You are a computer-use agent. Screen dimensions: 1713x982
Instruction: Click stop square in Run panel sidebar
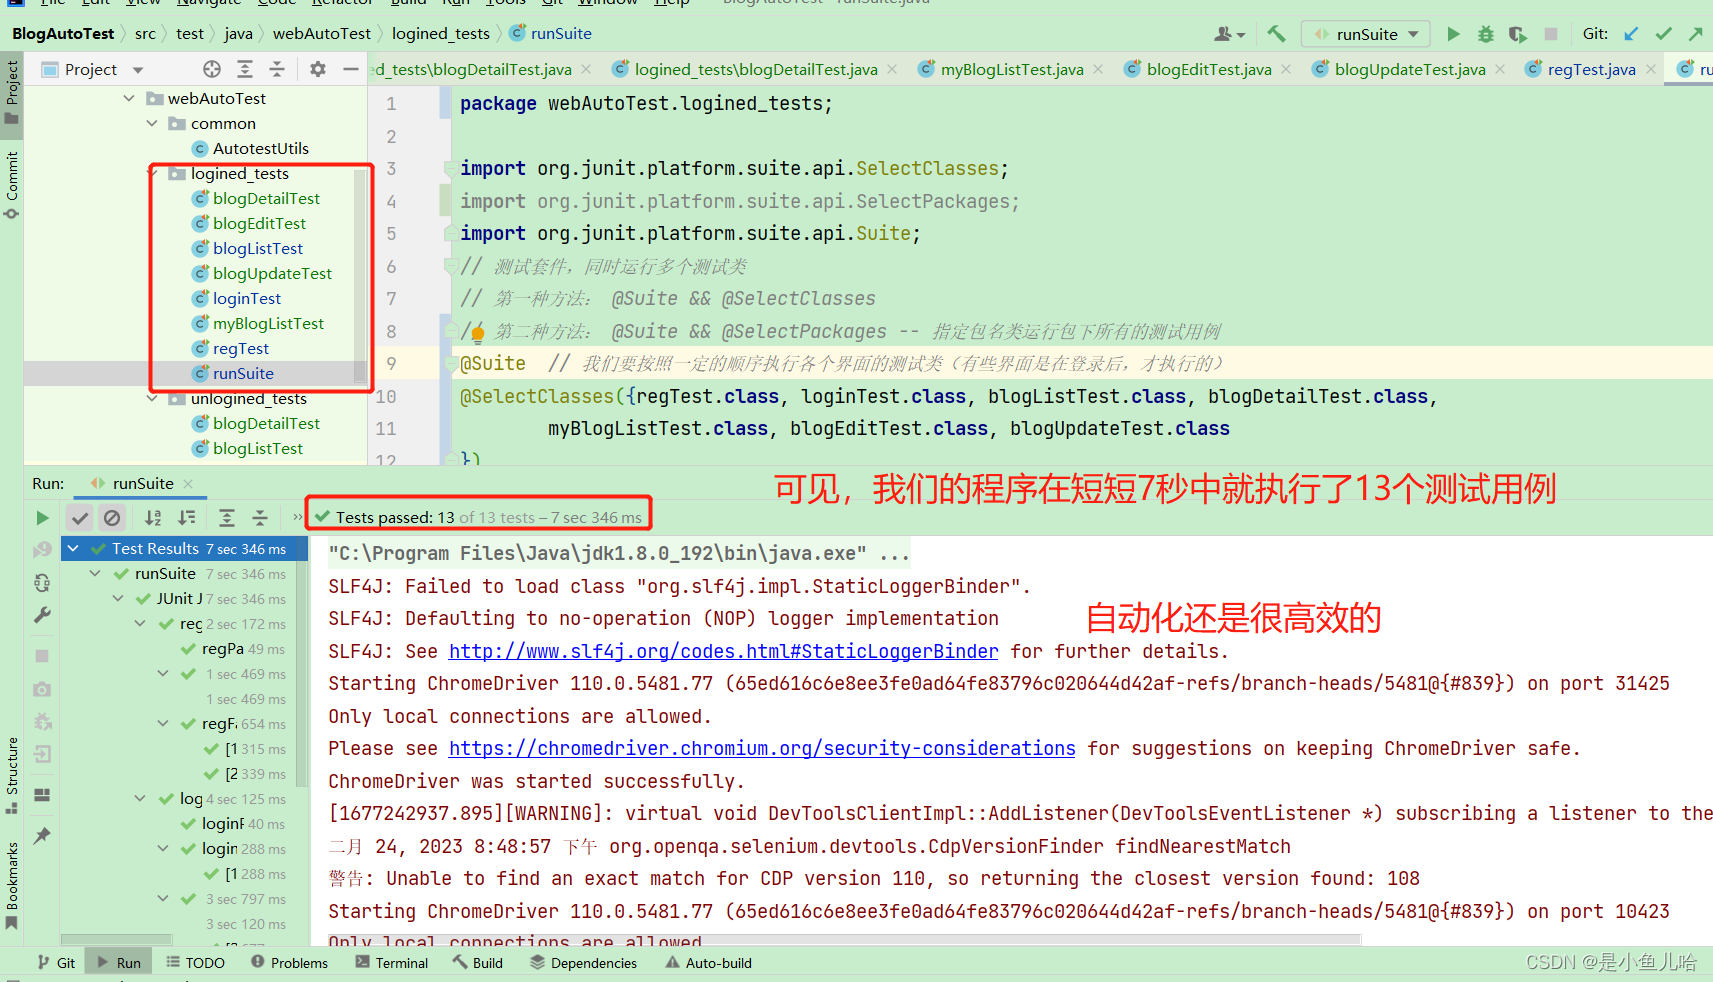click(42, 656)
